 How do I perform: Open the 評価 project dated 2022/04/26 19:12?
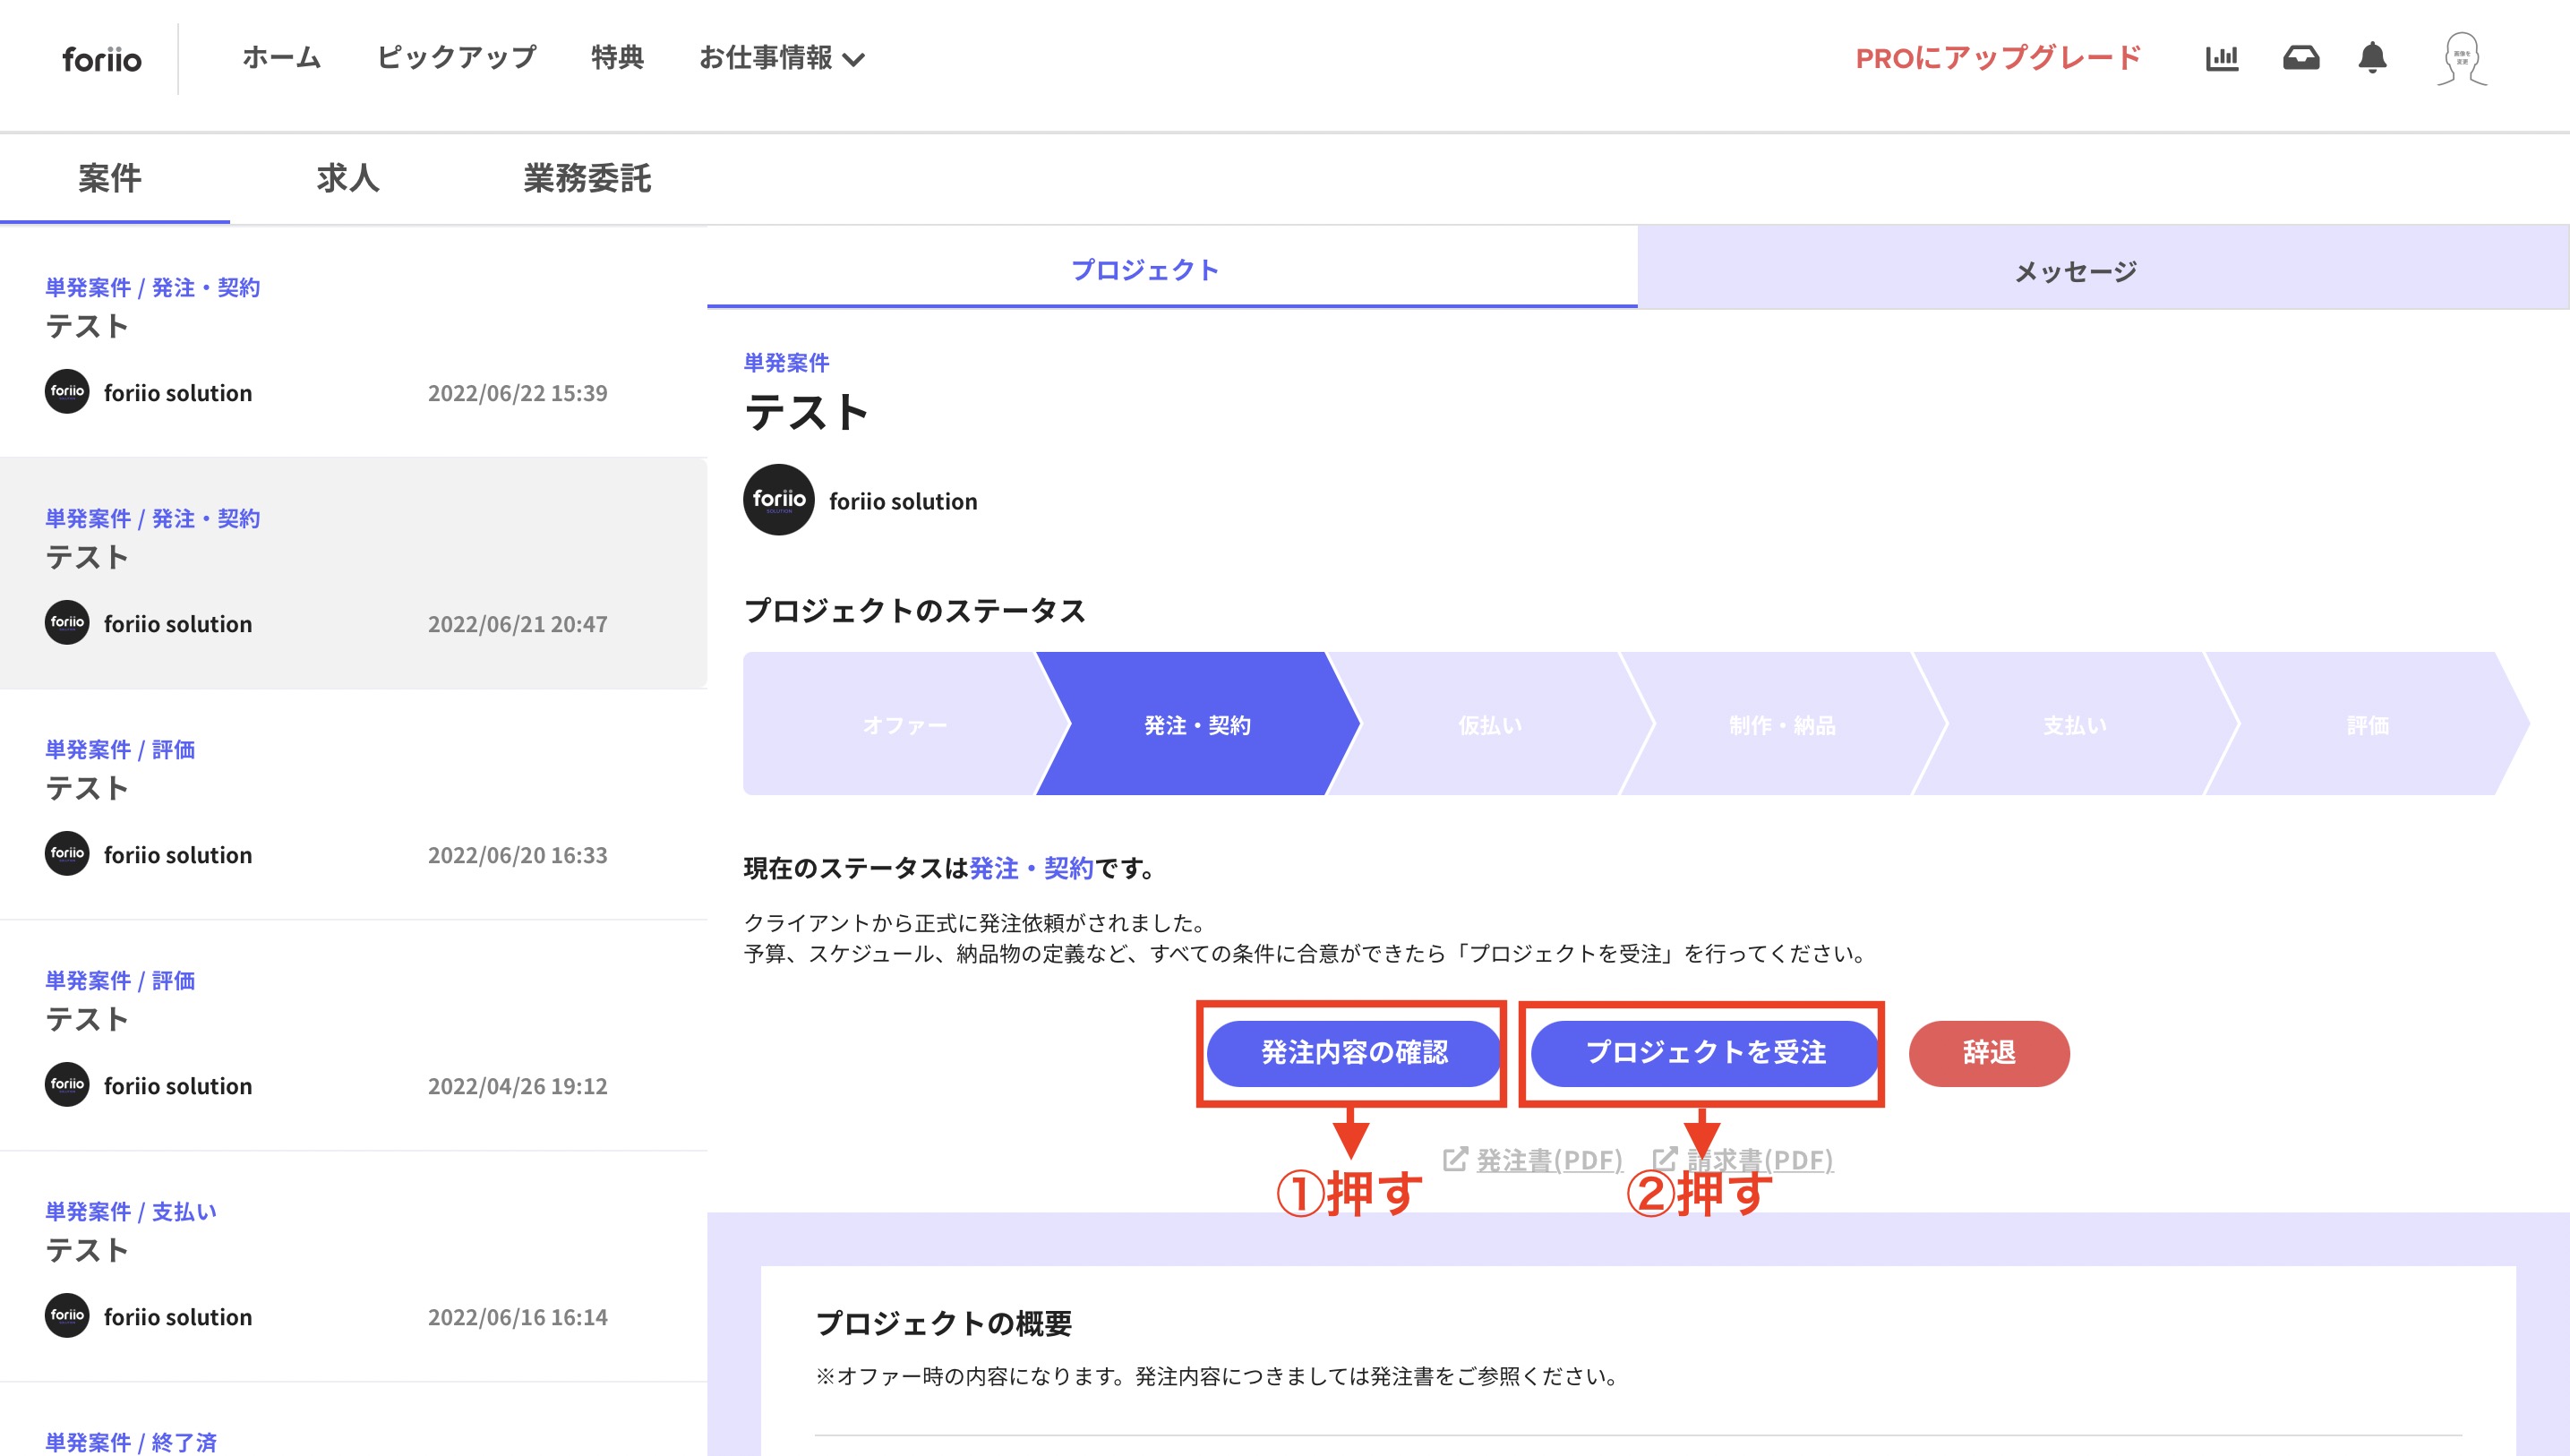pos(353,1035)
